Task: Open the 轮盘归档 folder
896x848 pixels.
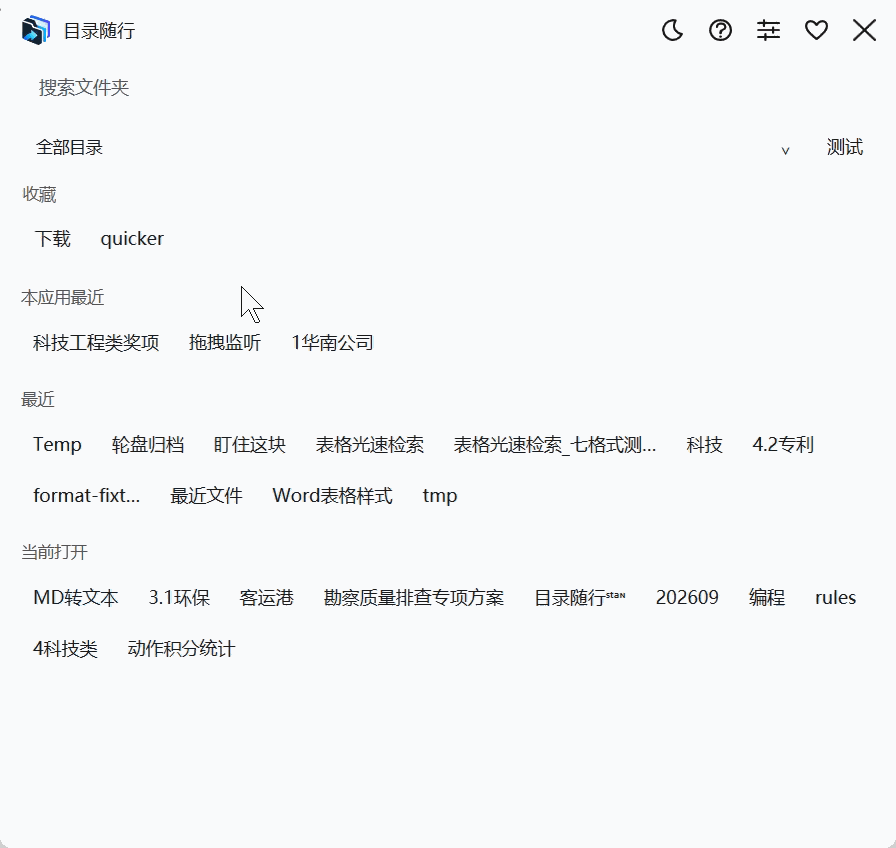Action: coord(147,445)
